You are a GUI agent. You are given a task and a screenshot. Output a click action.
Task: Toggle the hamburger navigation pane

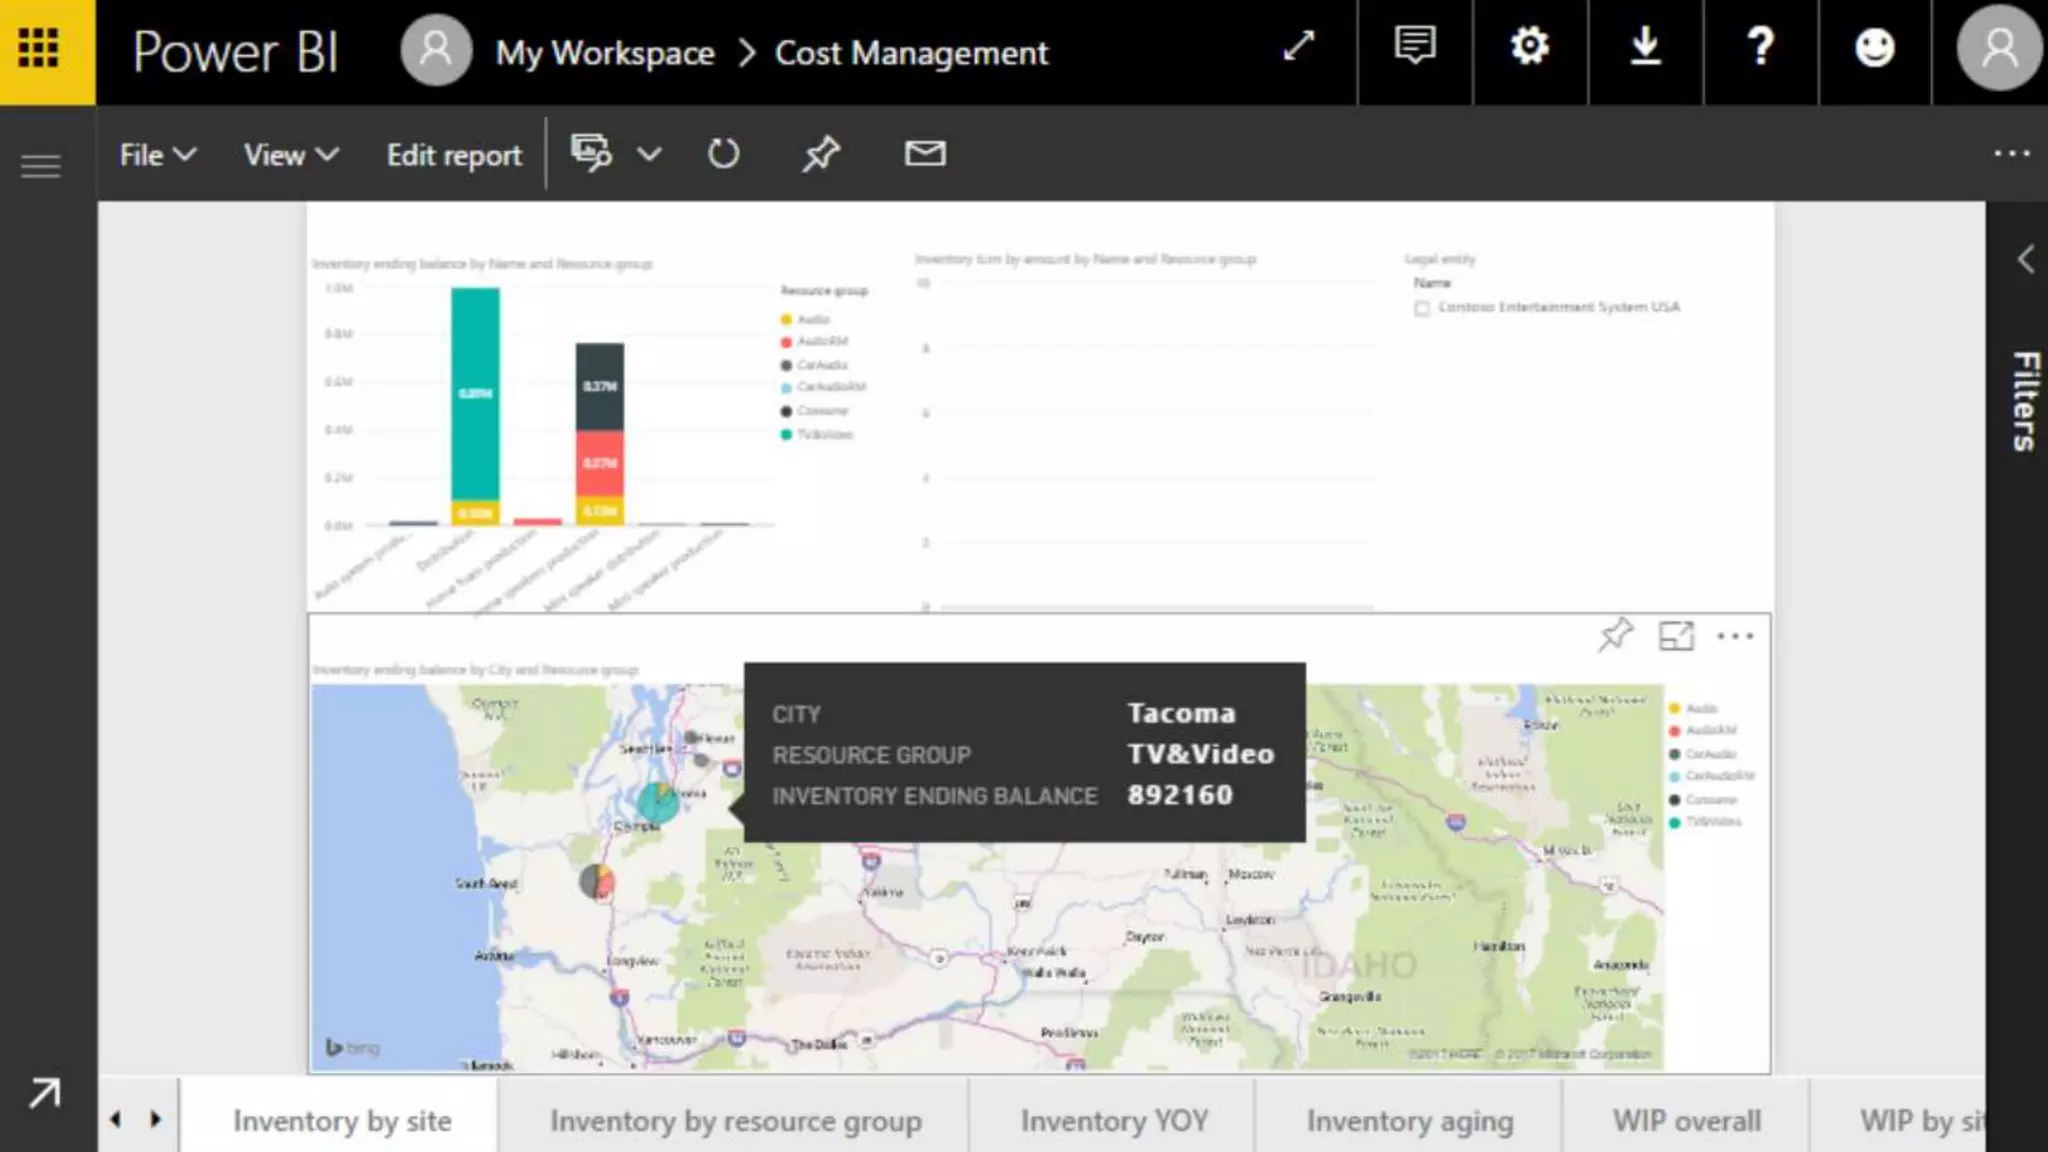(41, 166)
